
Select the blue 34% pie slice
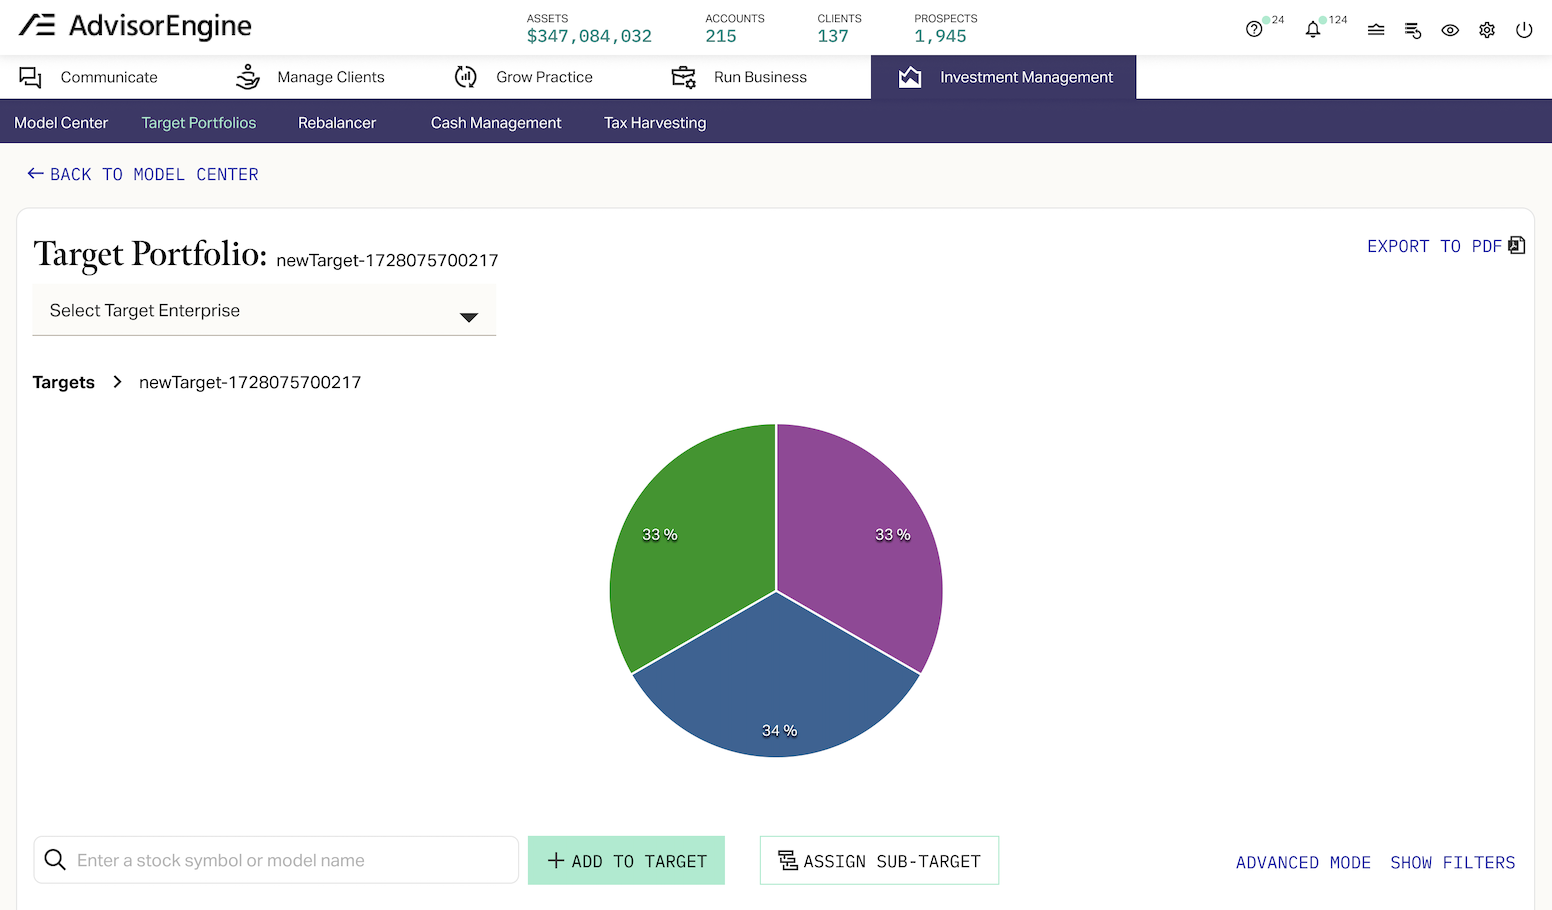pyautogui.click(x=776, y=690)
